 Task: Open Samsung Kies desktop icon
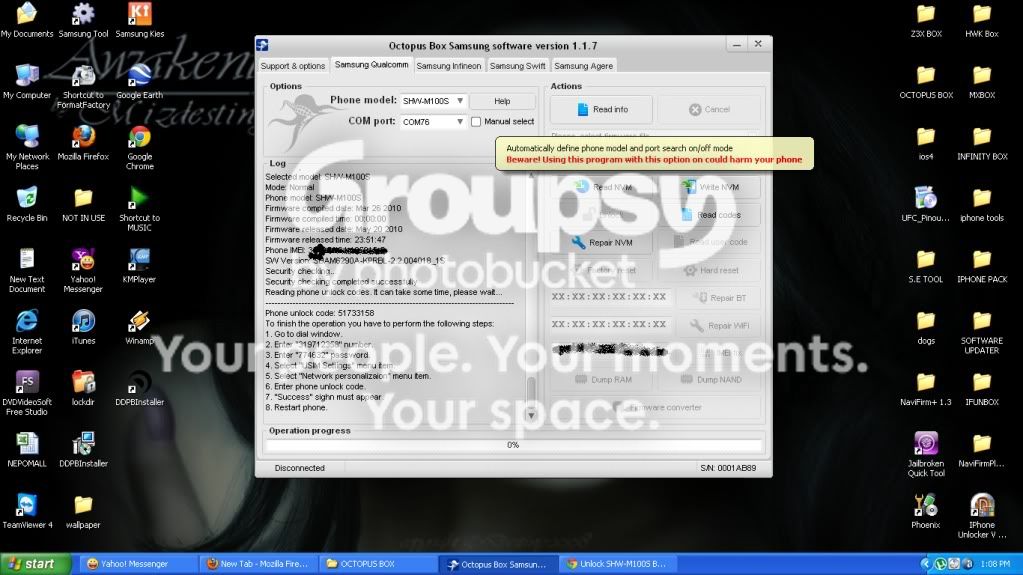140,20
